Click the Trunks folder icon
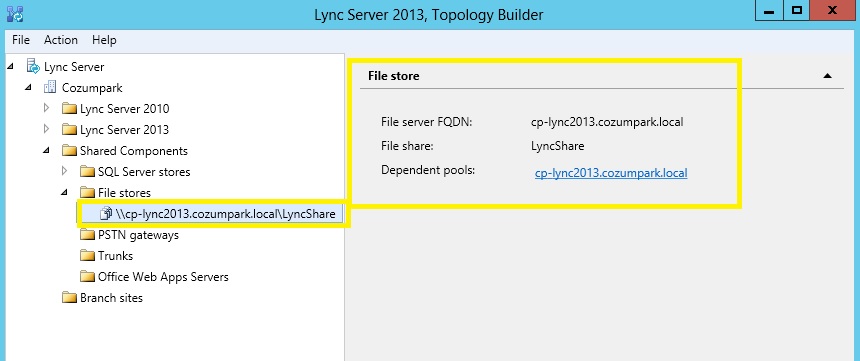Screen dimensions: 860x361 pyautogui.click(x=87, y=256)
